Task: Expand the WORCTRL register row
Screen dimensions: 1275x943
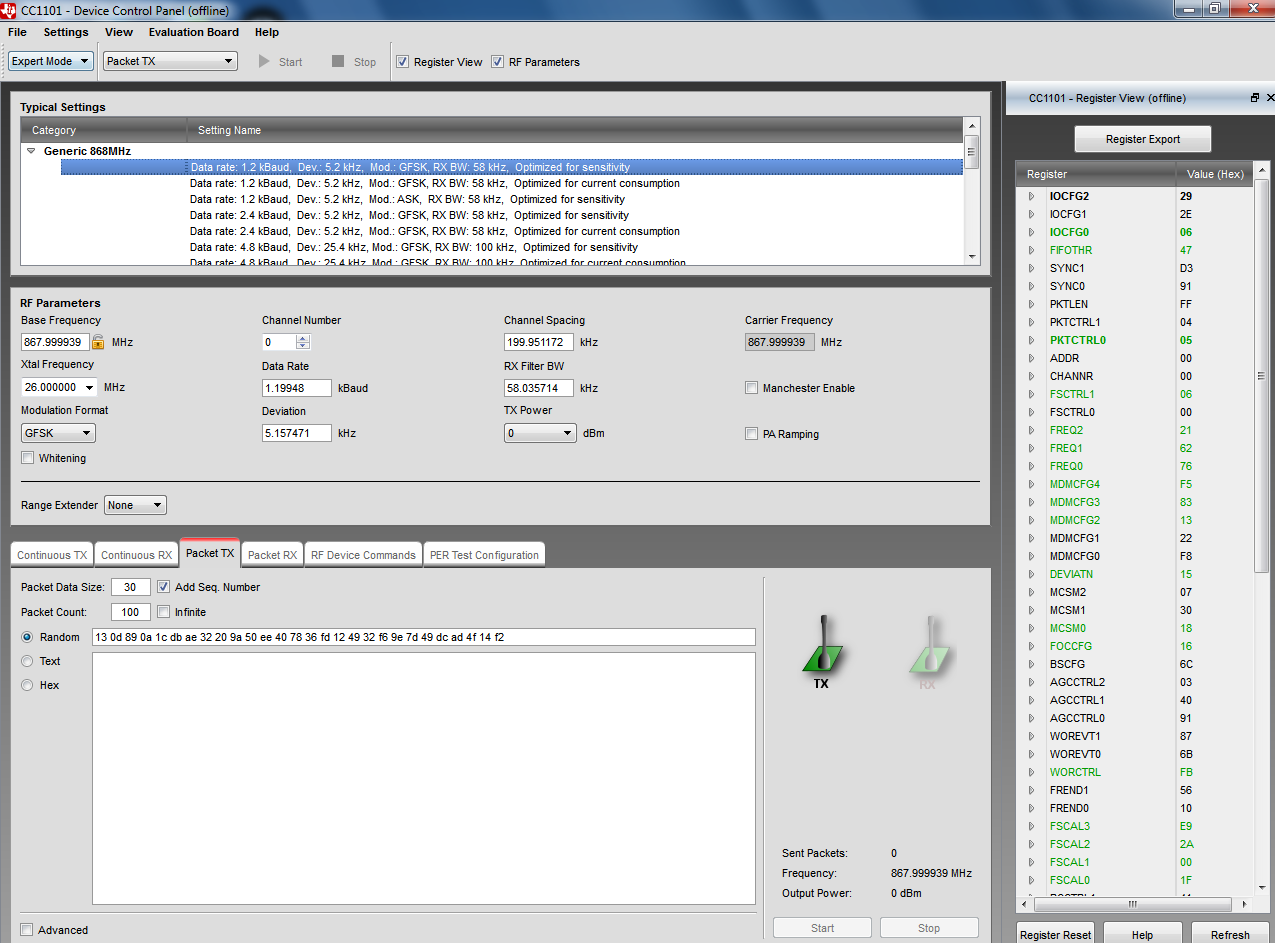Action: [x=1031, y=772]
